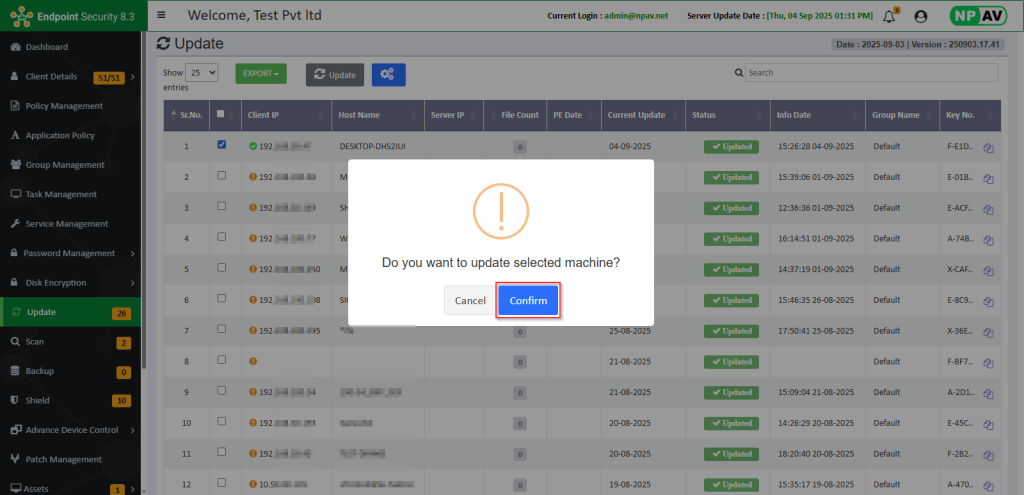This screenshot has width=1024, height=495.
Task: Click the notification bell icon
Action: coord(888,16)
